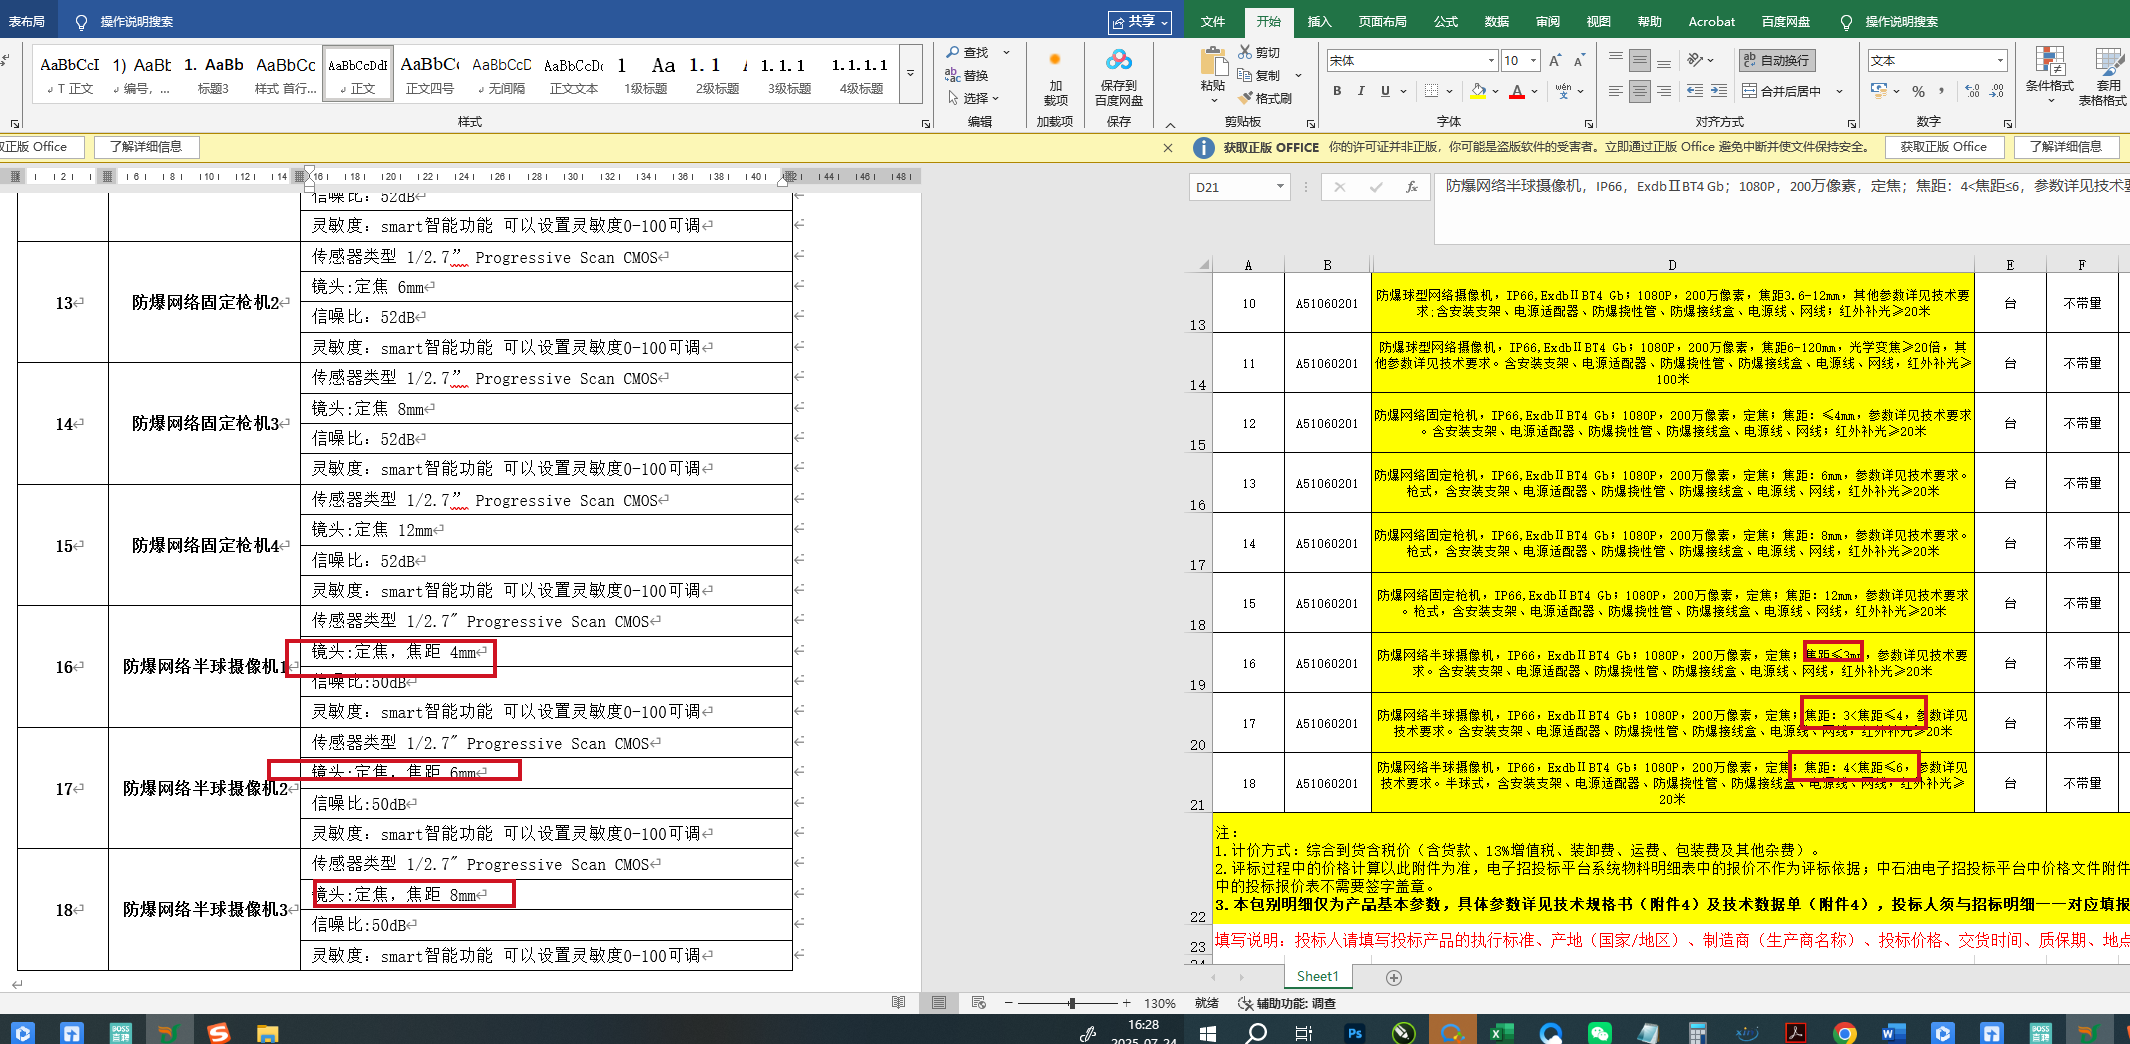Image resolution: width=2130 pixels, height=1044 pixels.
Task: Open the number format dropdown showing 文本
Action: click(2000, 61)
